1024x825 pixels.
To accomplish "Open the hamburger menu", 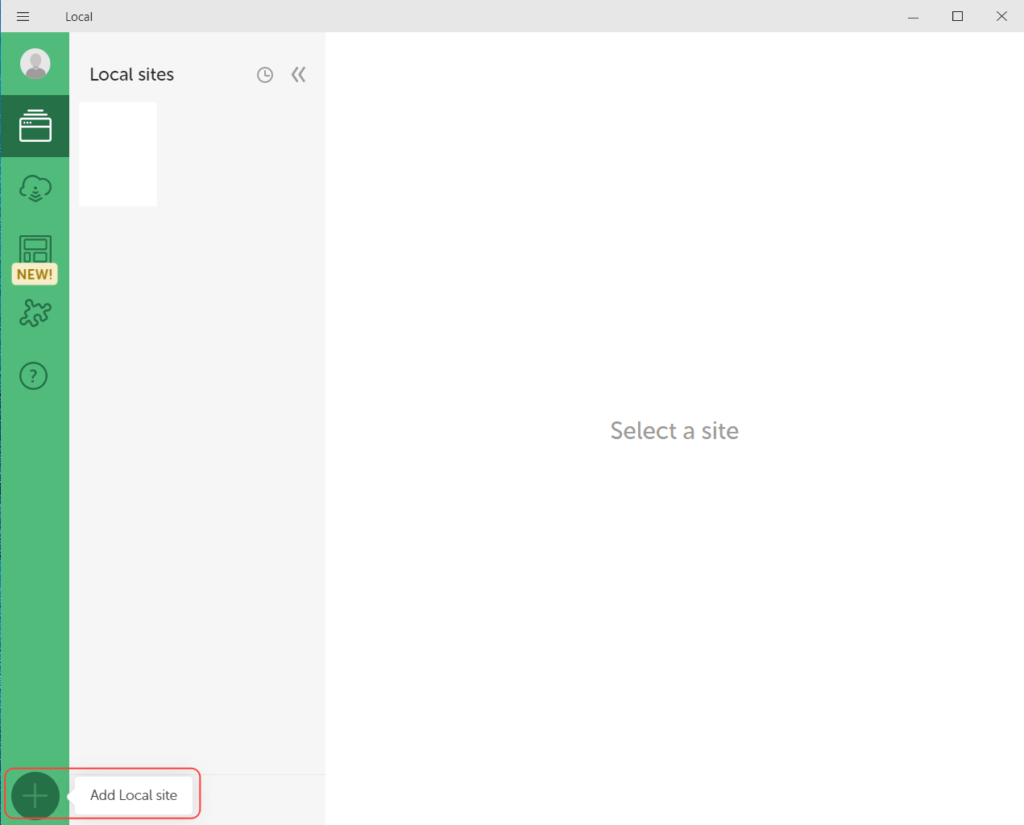I will tap(23, 16).
